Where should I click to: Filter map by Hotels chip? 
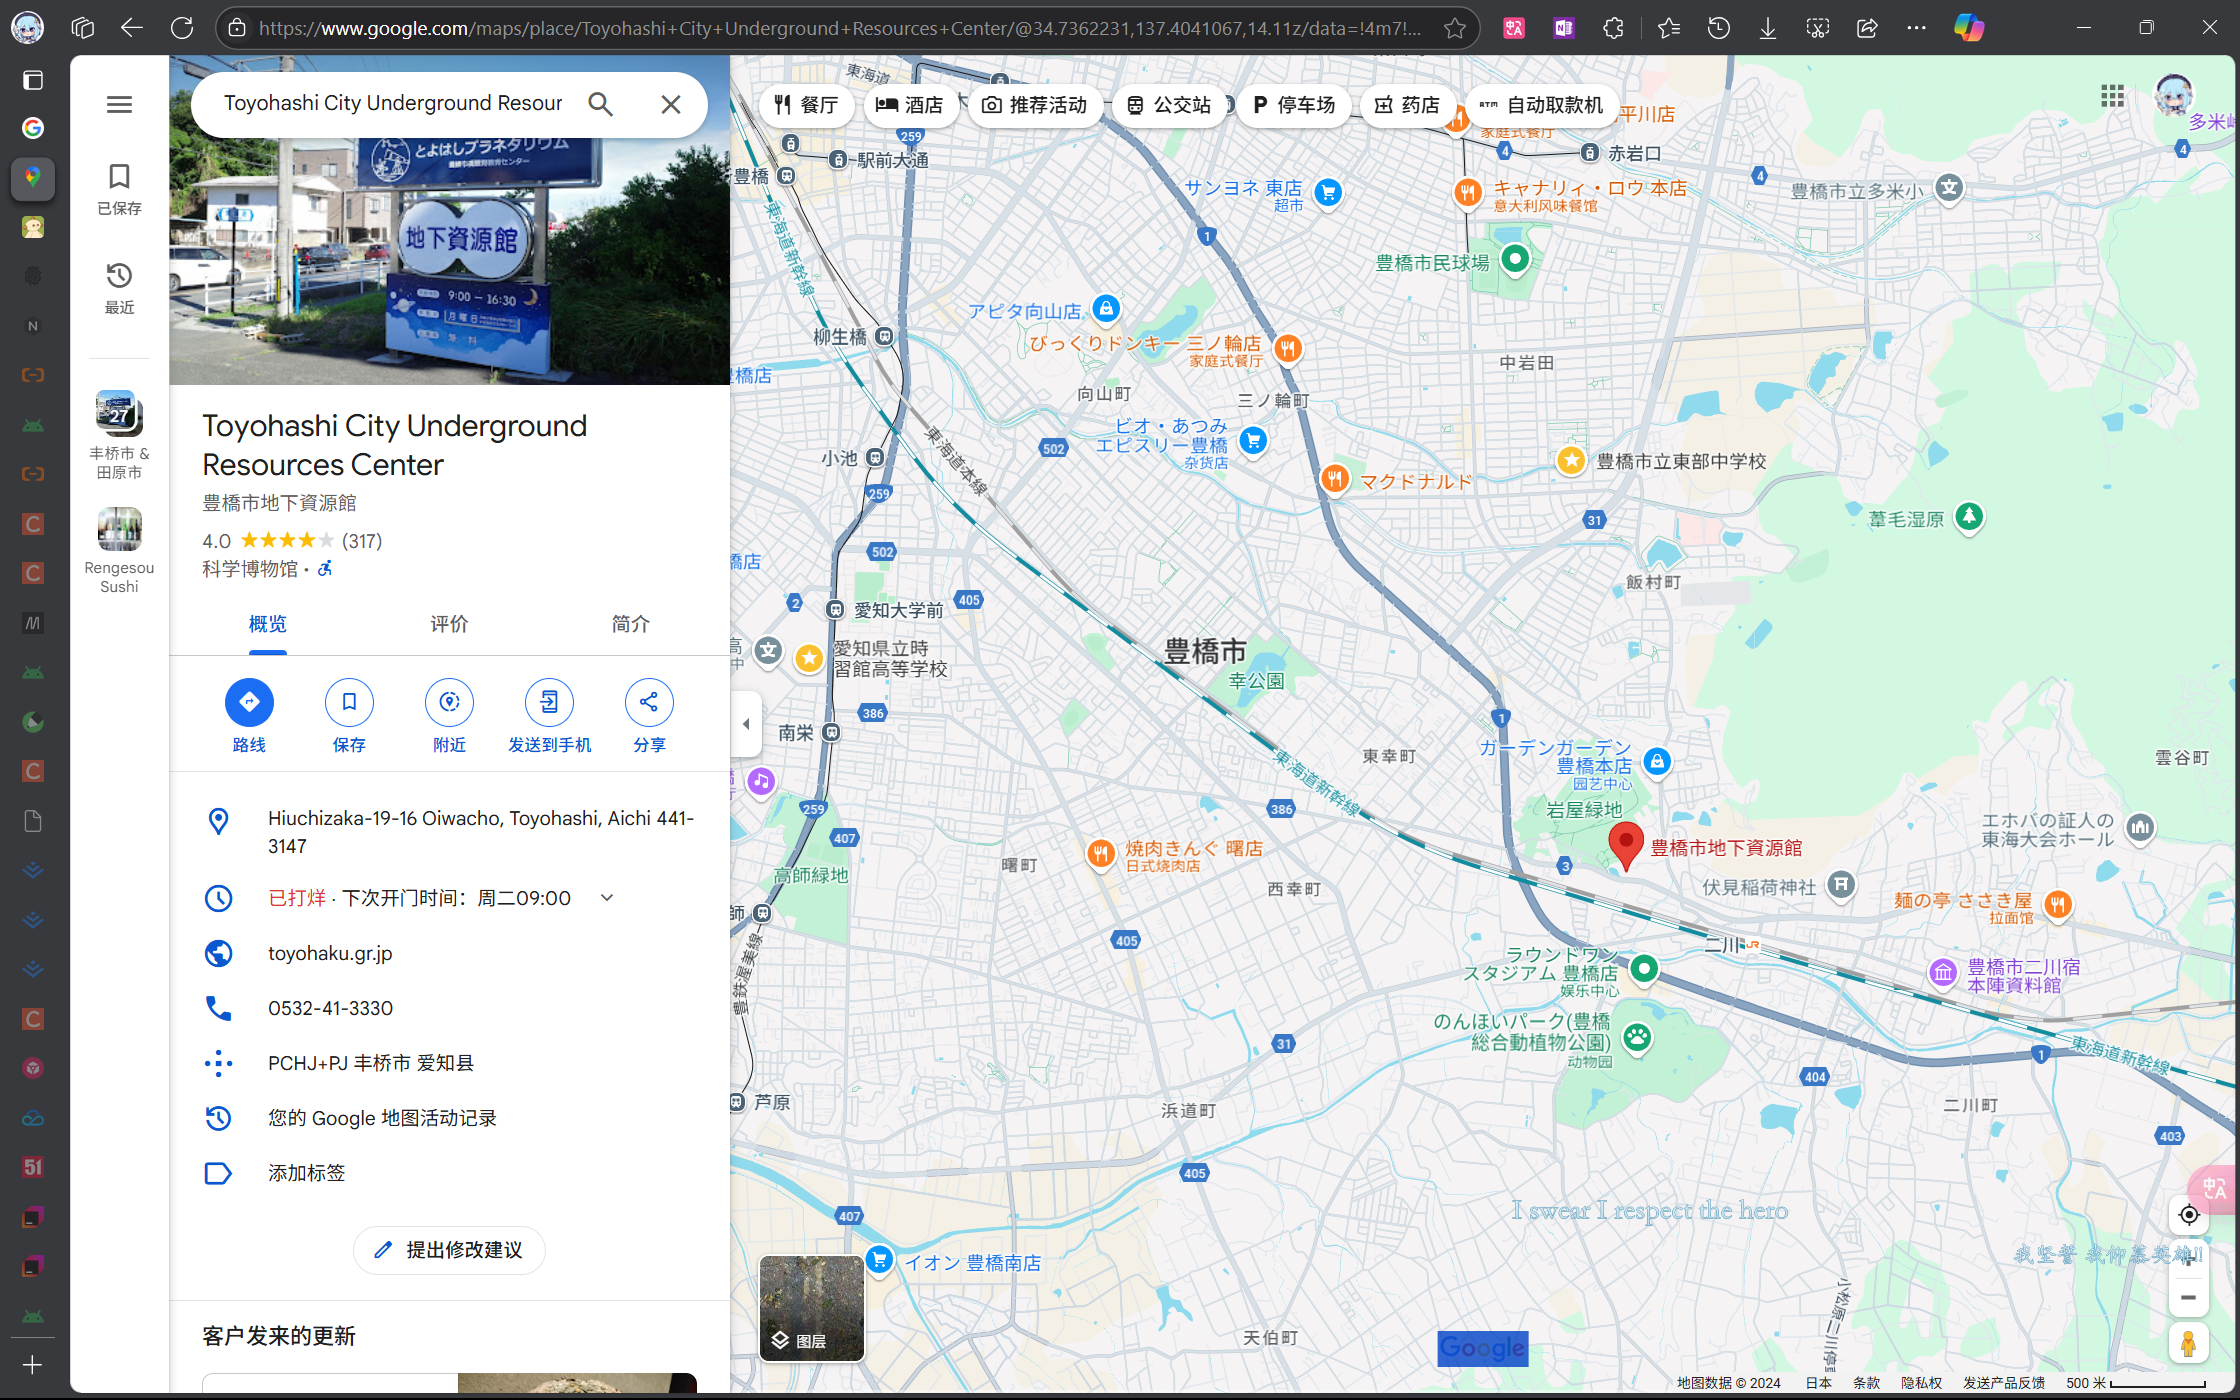tap(910, 105)
